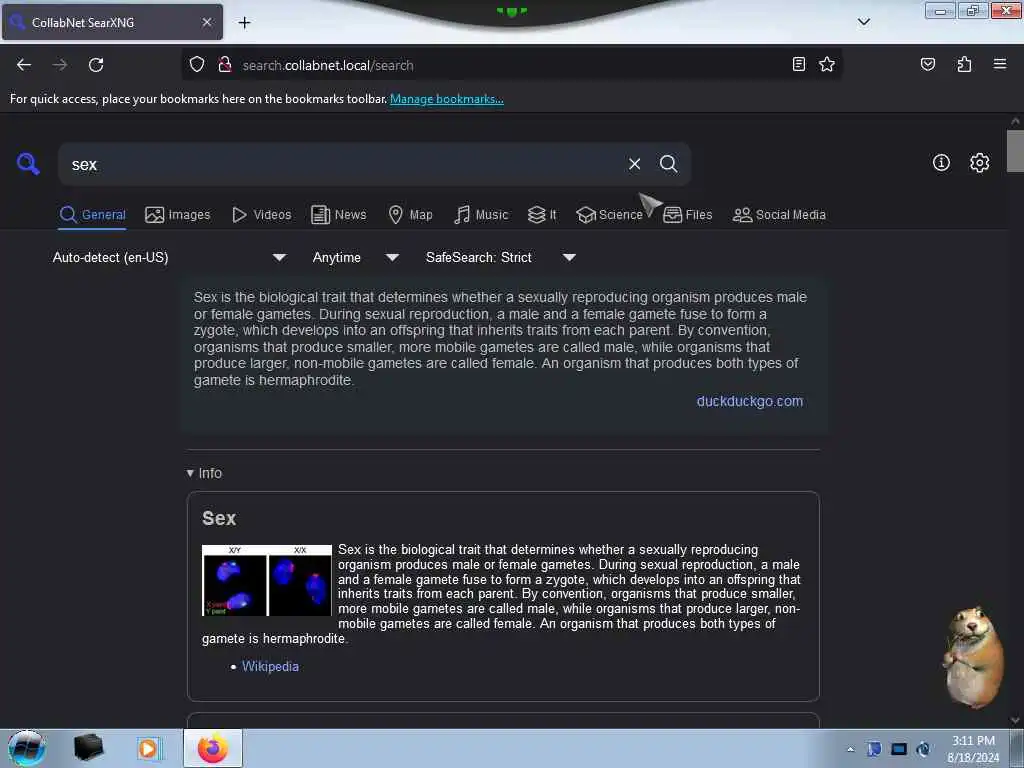The width and height of the screenshot is (1024, 768).
Task: Click Firefox taskbar icon
Action: coord(213,748)
